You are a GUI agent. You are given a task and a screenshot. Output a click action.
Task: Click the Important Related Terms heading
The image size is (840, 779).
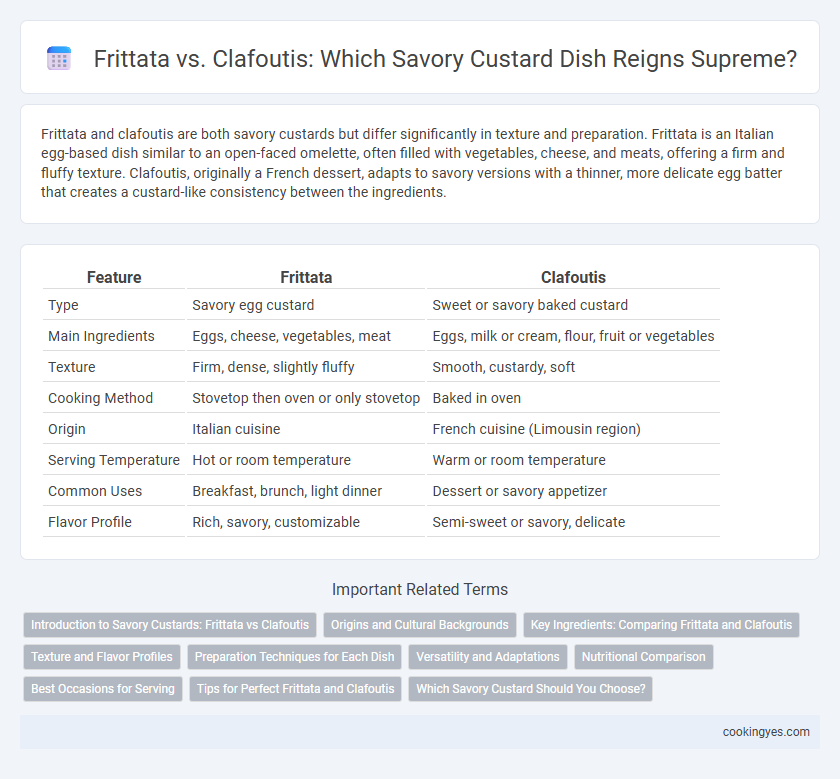click(419, 589)
